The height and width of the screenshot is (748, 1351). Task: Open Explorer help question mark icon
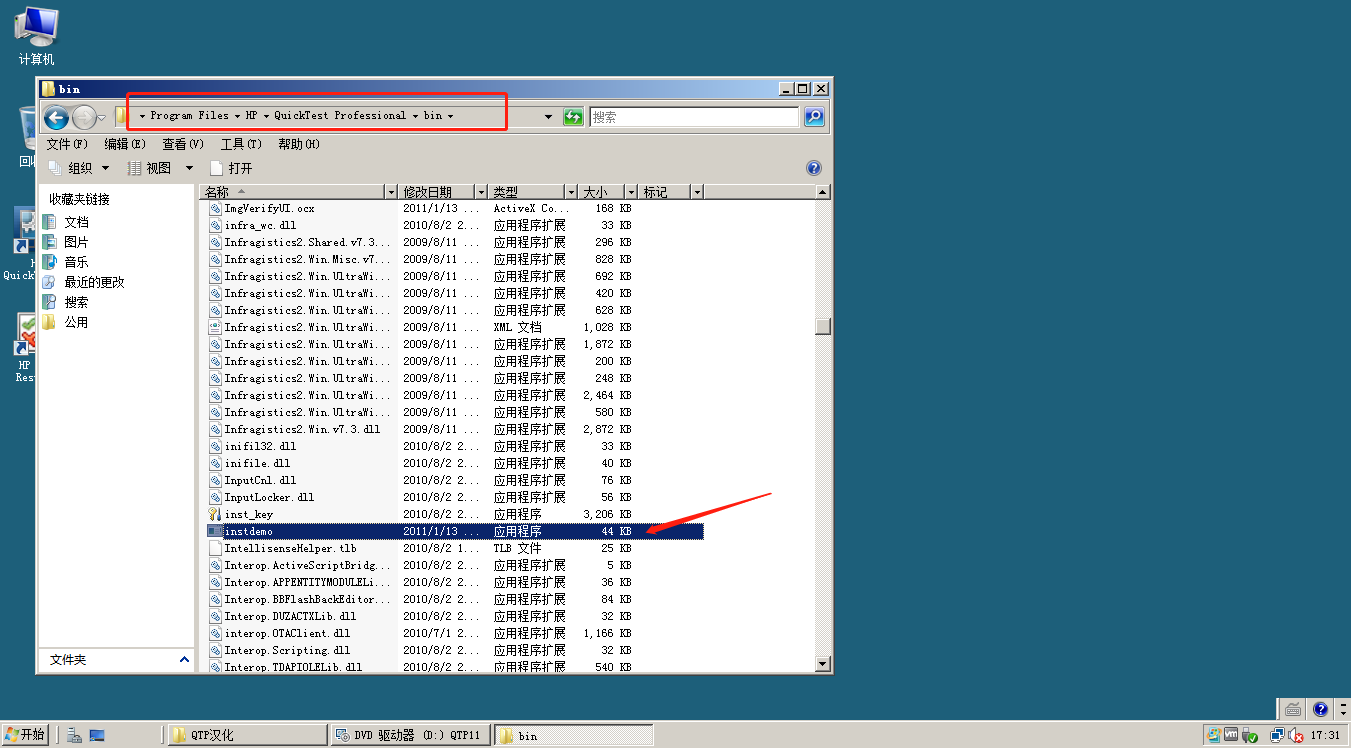pos(814,168)
